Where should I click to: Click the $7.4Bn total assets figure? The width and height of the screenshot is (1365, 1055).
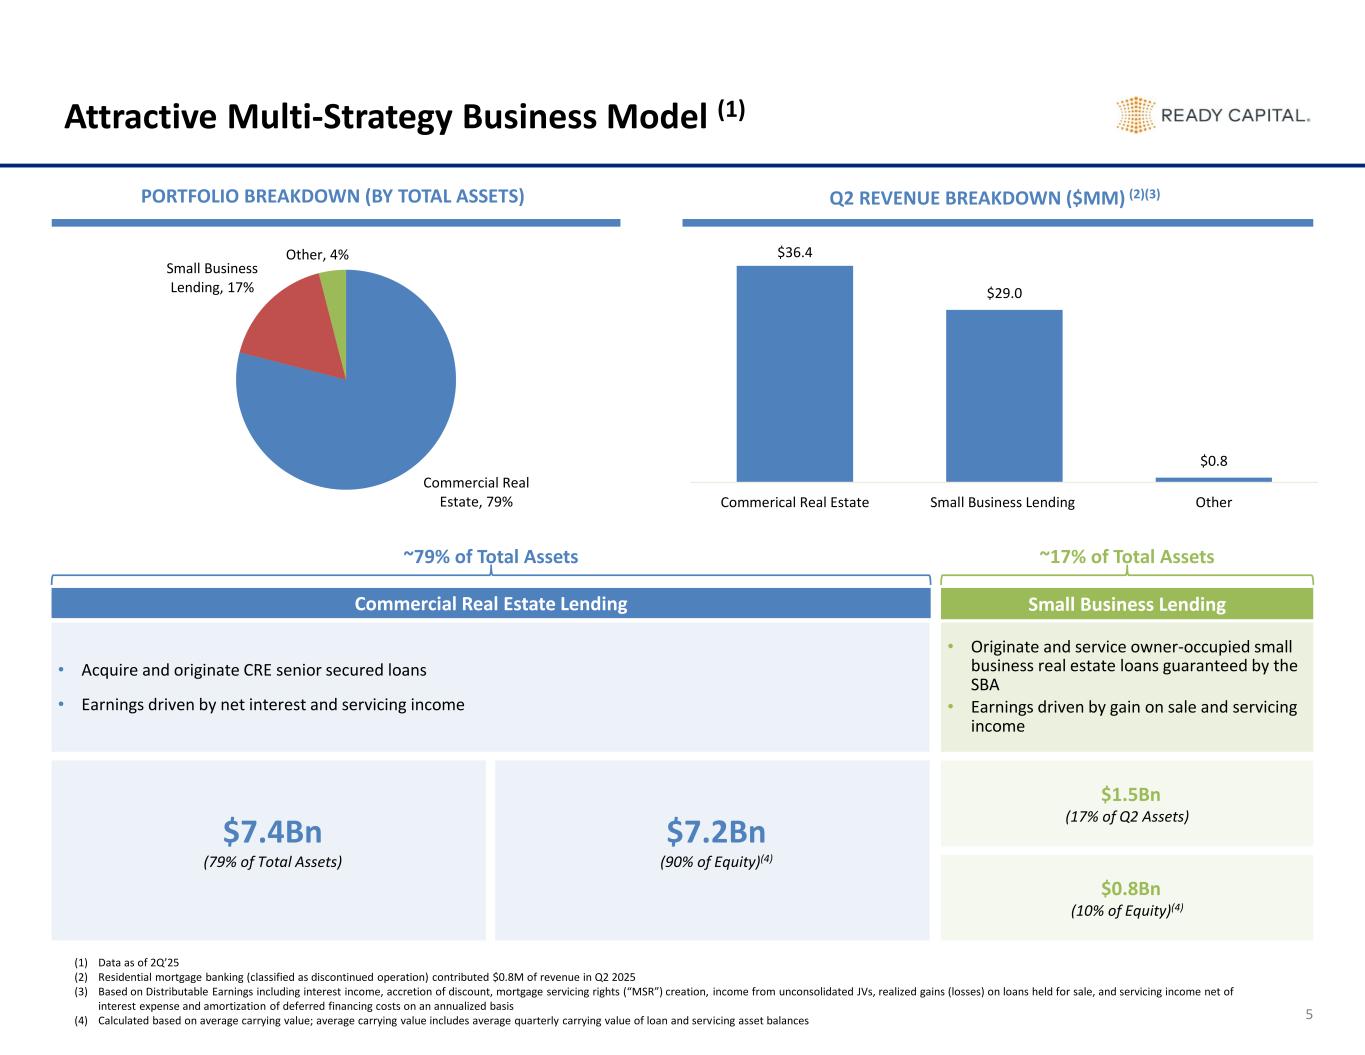[x=272, y=832]
